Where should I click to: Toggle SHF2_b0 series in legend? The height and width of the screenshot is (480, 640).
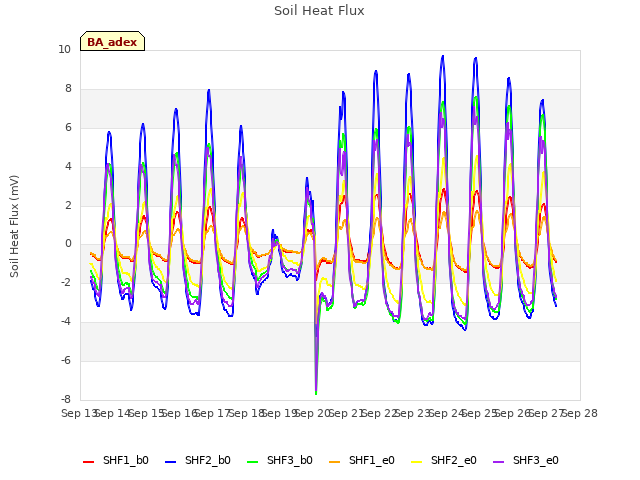pyautogui.click(x=198, y=460)
